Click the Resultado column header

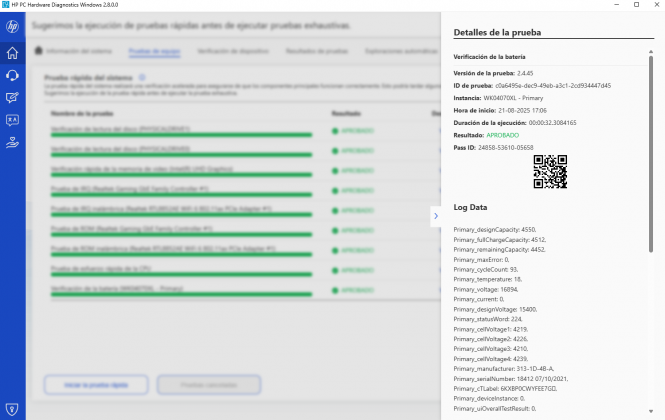click(x=346, y=113)
